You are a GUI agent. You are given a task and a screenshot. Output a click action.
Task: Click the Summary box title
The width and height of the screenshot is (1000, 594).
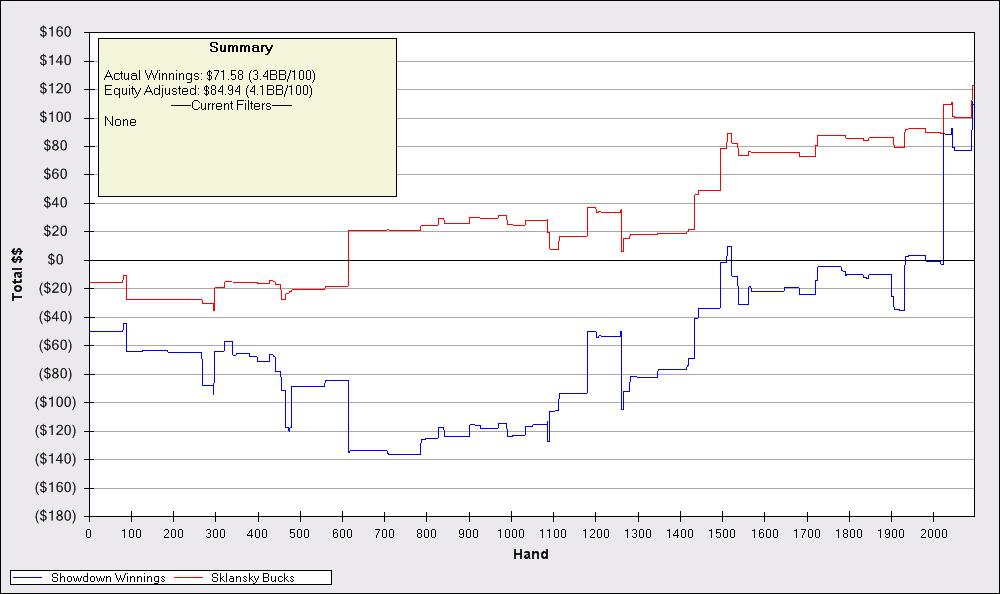tap(240, 47)
